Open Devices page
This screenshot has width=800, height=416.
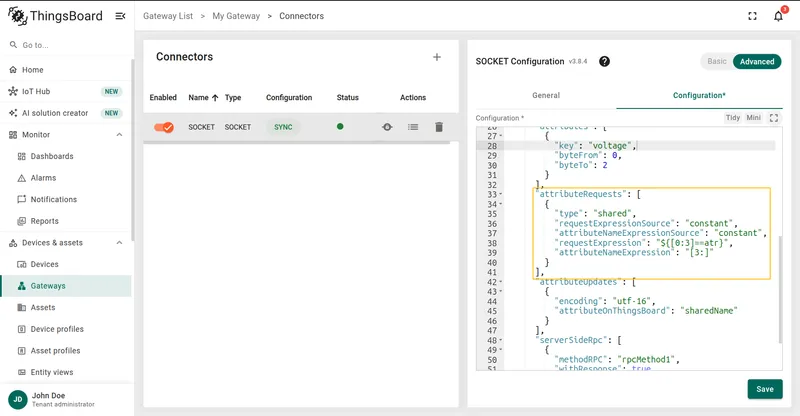coord(66,264)
